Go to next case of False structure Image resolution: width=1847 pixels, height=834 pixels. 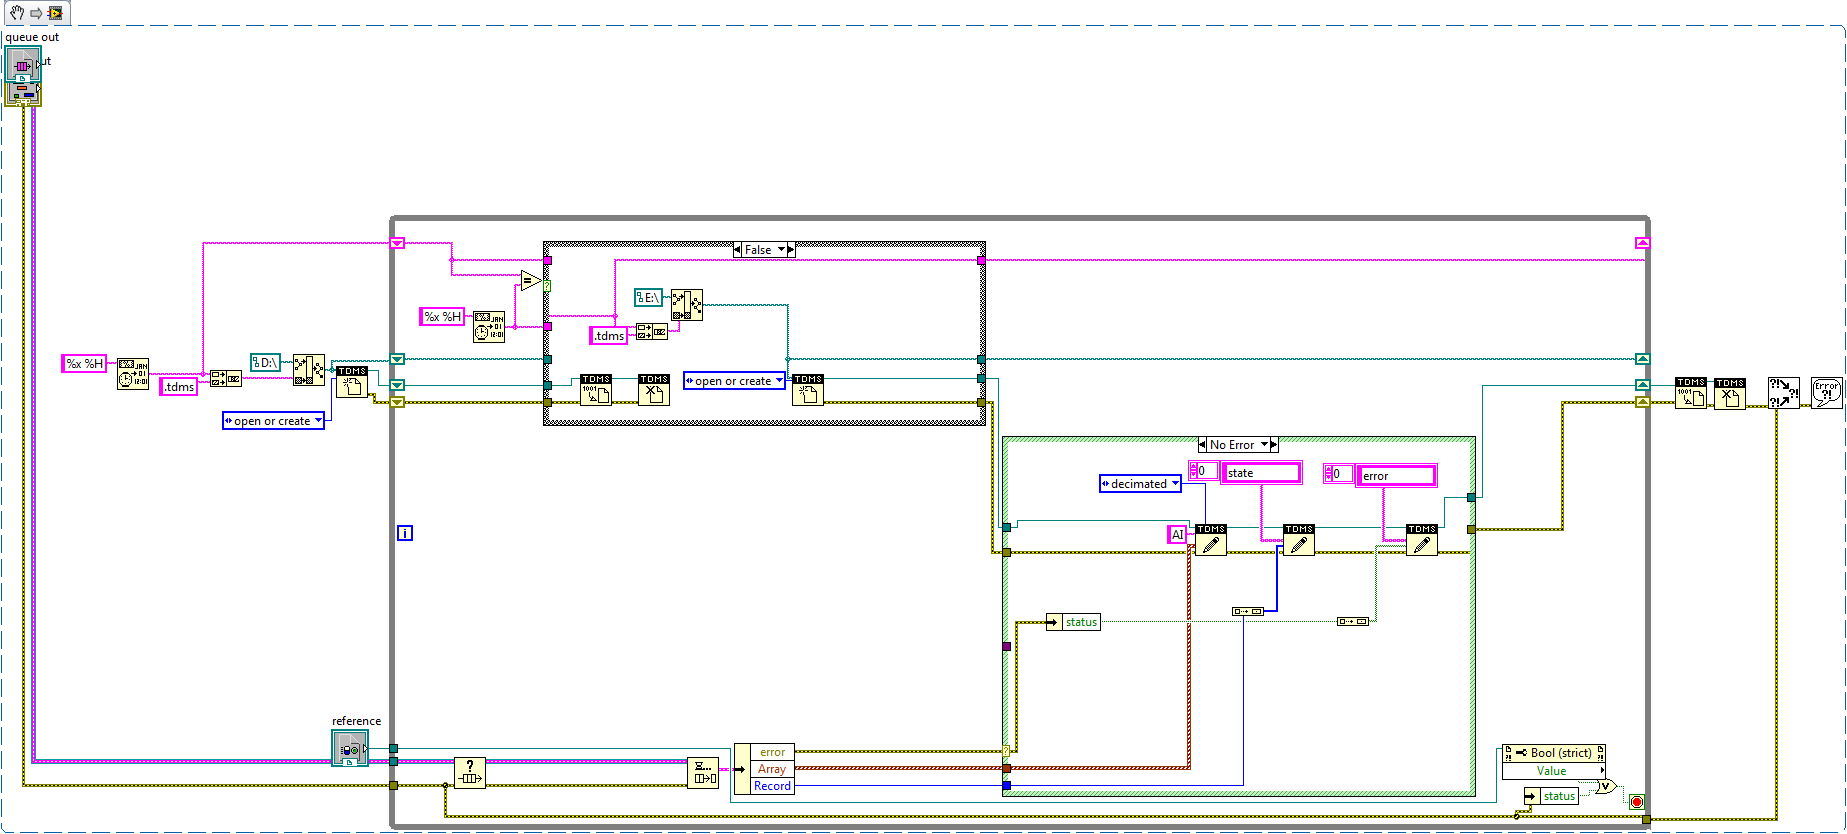pos(791,250)
